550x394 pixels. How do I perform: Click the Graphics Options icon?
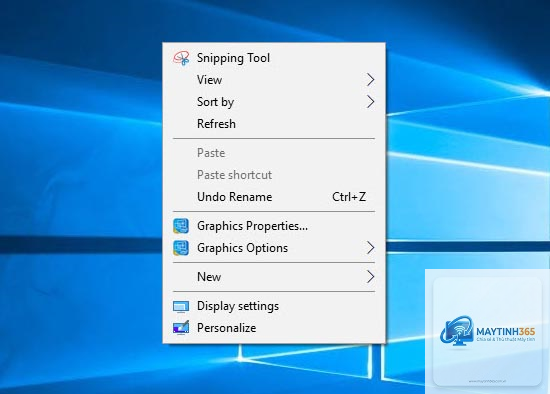click(181, 248)
